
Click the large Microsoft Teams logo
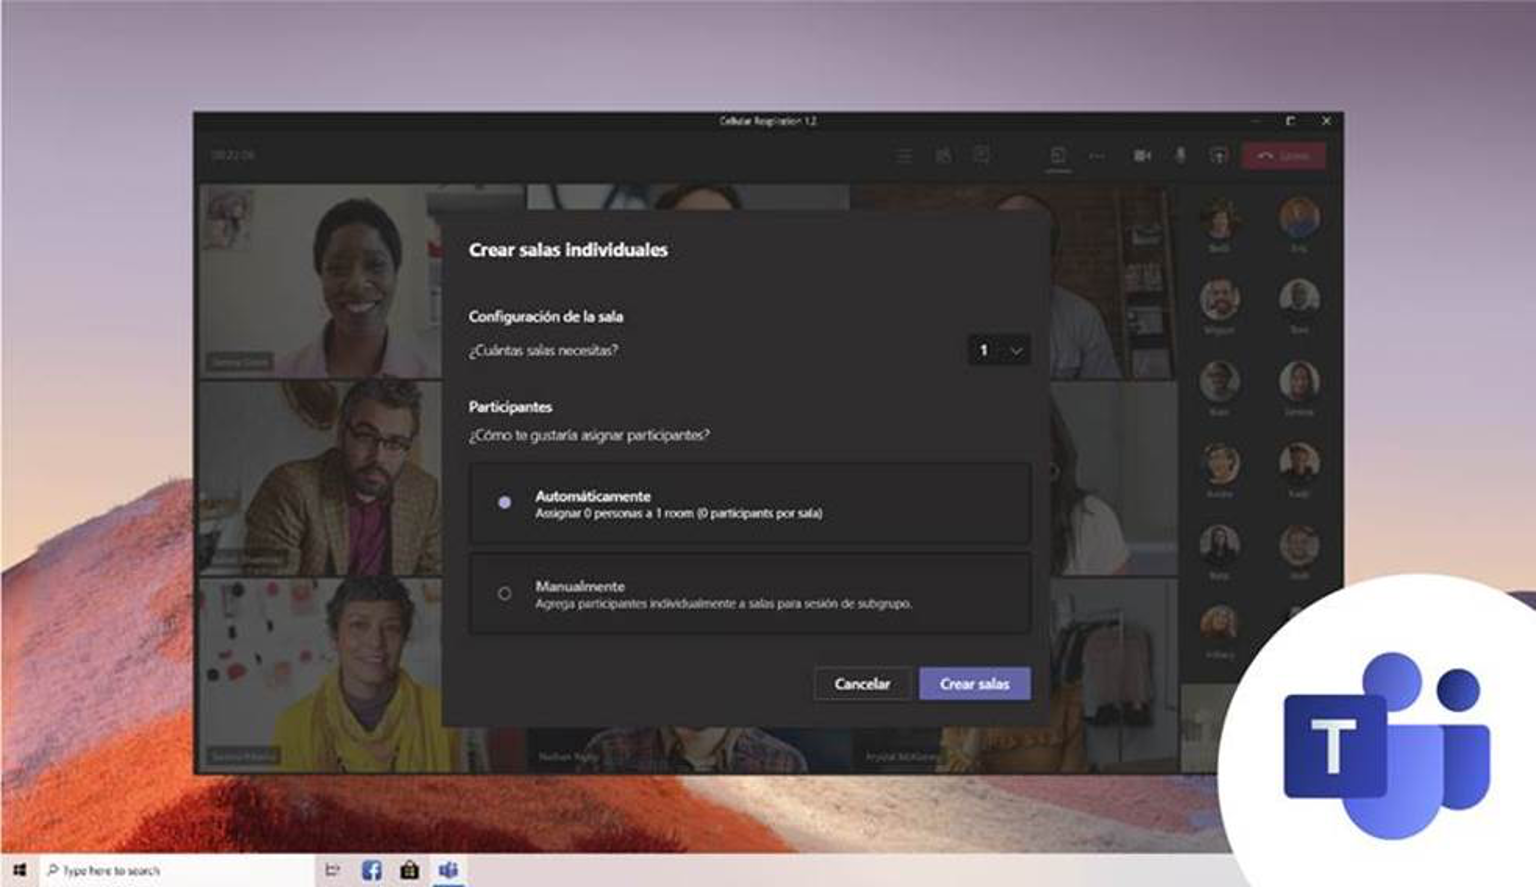[x=1387, y=744]
